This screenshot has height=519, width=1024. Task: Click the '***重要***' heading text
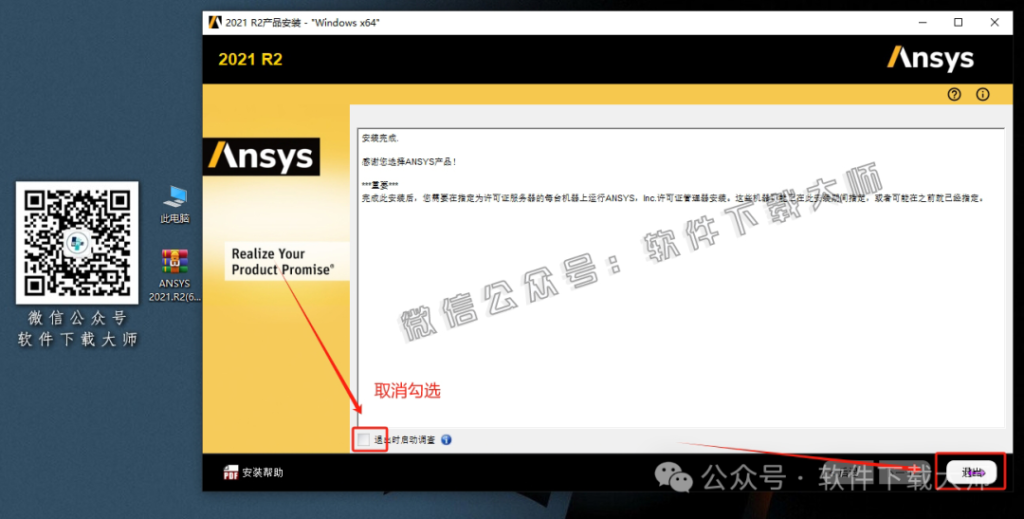coord(380,185)
